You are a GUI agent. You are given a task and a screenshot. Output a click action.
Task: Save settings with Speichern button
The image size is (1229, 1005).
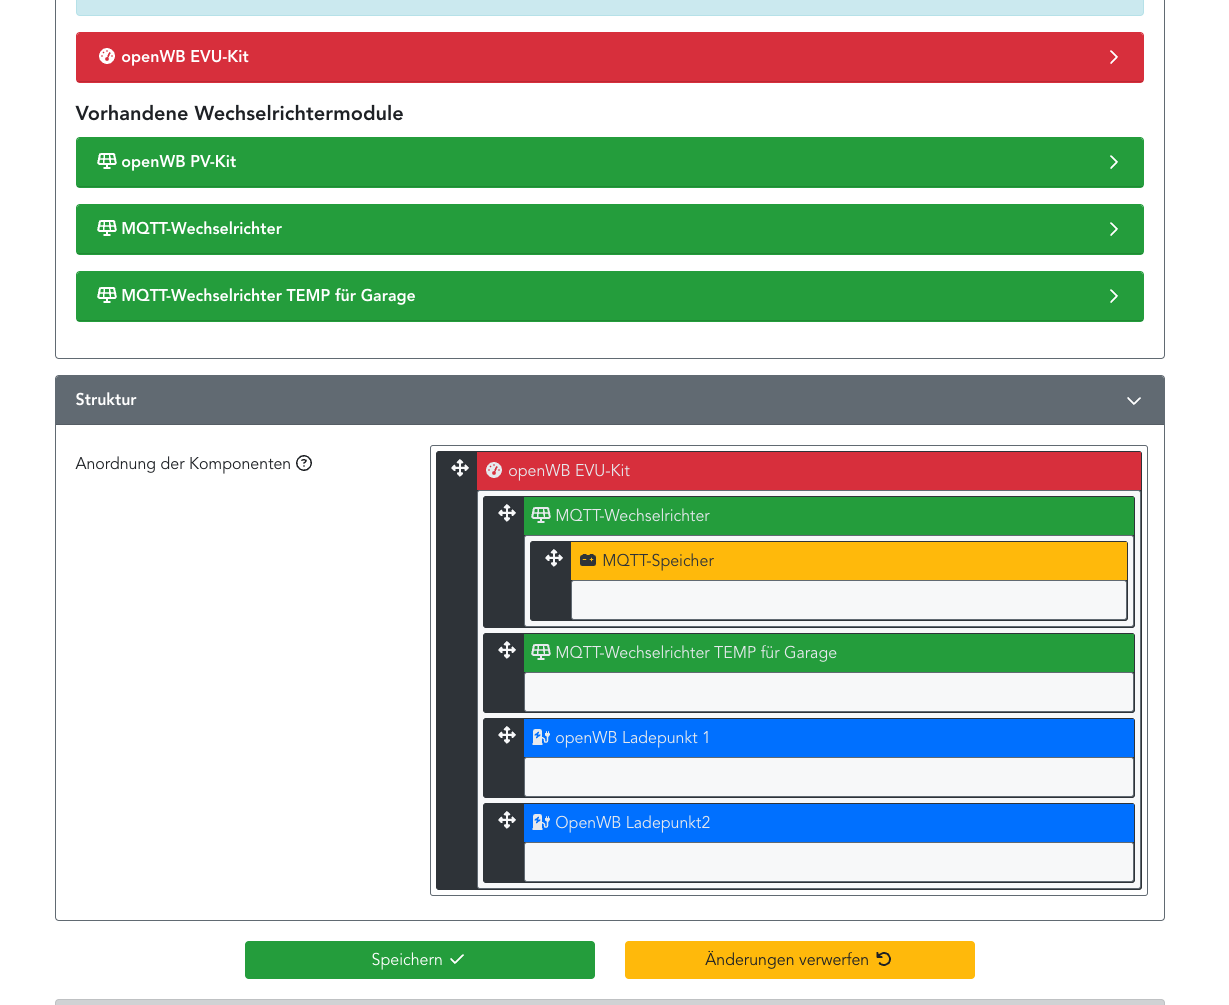point(420,960)
